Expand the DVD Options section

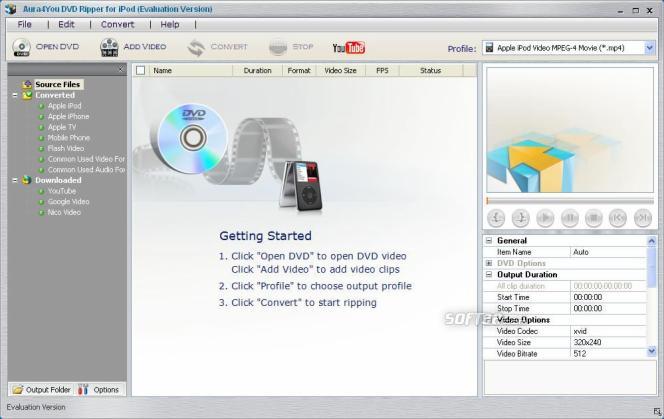pos(489,263)
